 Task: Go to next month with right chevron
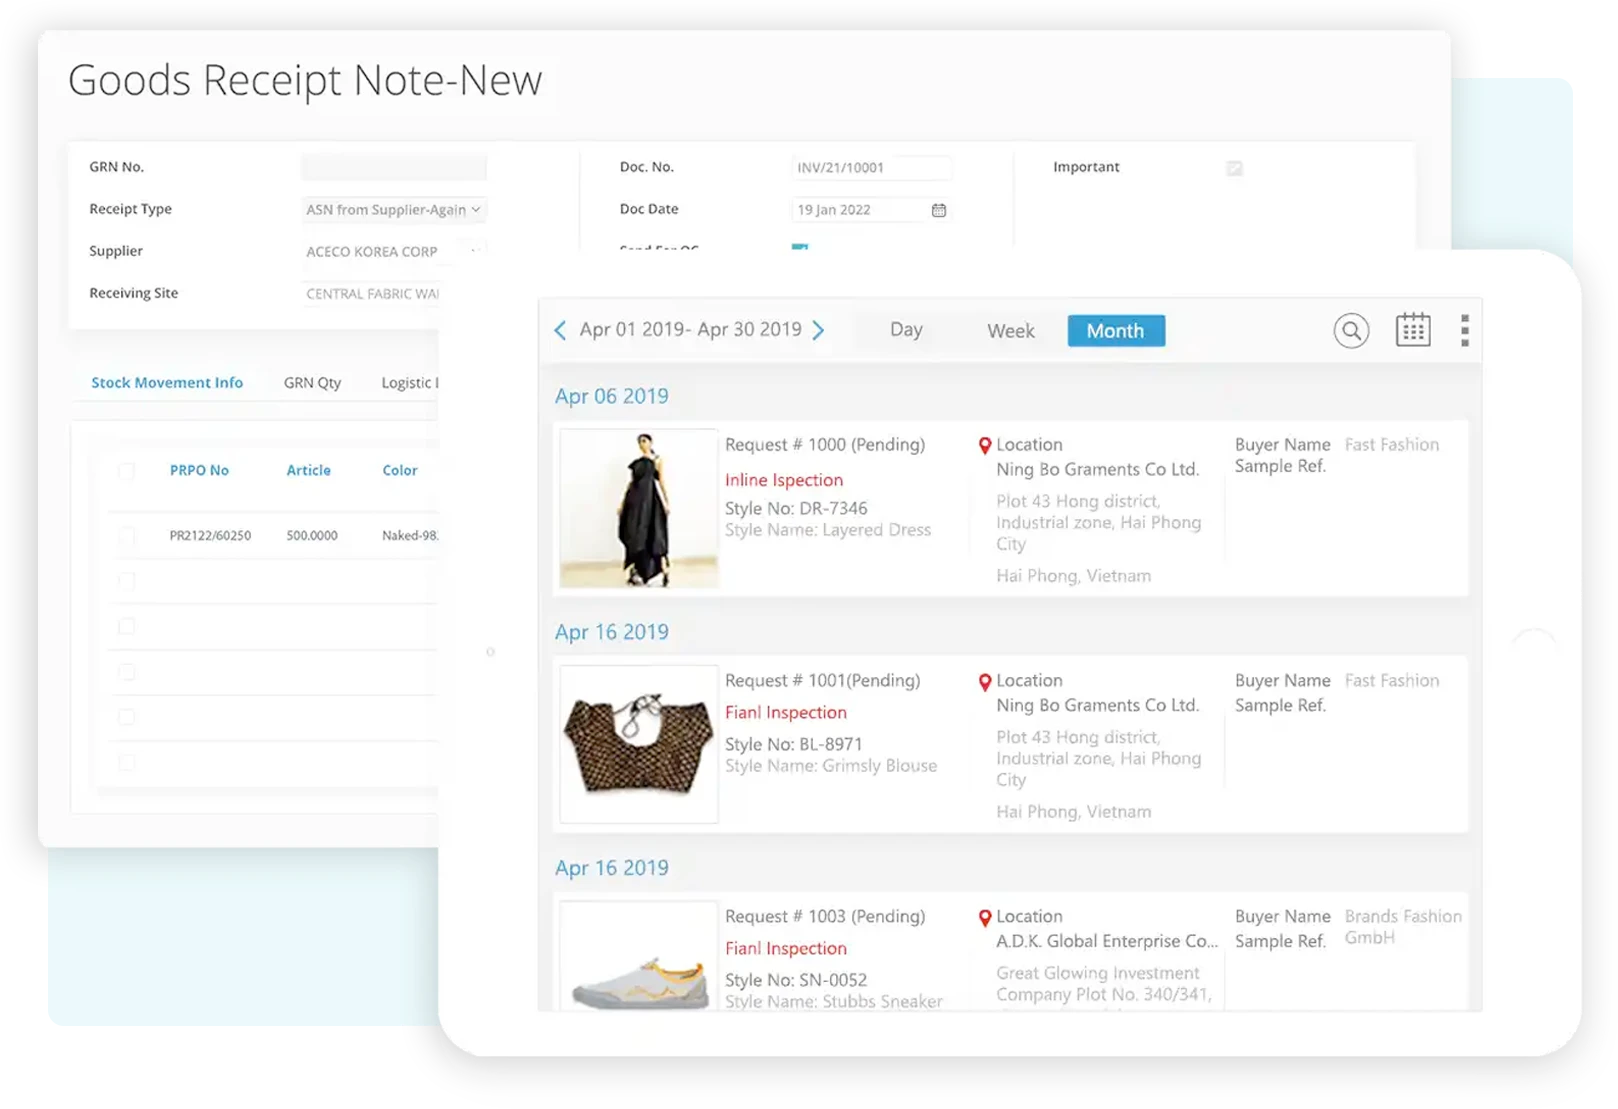coord(818,330)
